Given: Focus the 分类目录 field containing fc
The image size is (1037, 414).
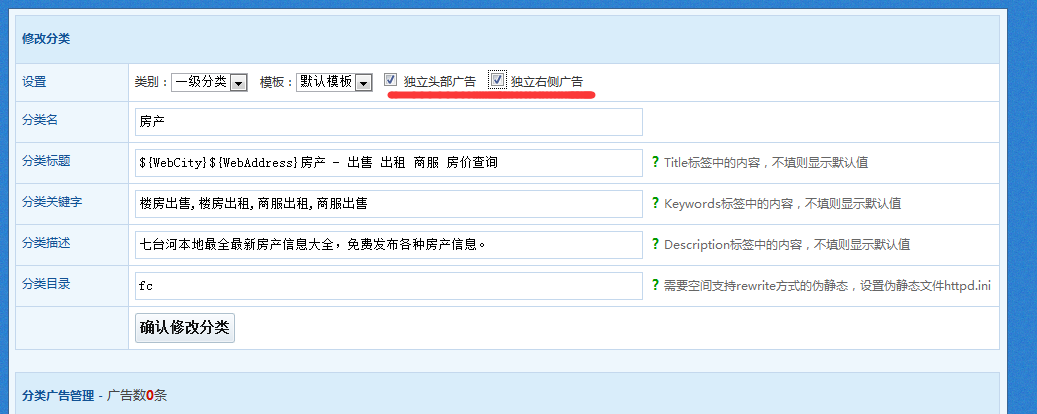Looking at the screenshot, I should pos(388,286).
